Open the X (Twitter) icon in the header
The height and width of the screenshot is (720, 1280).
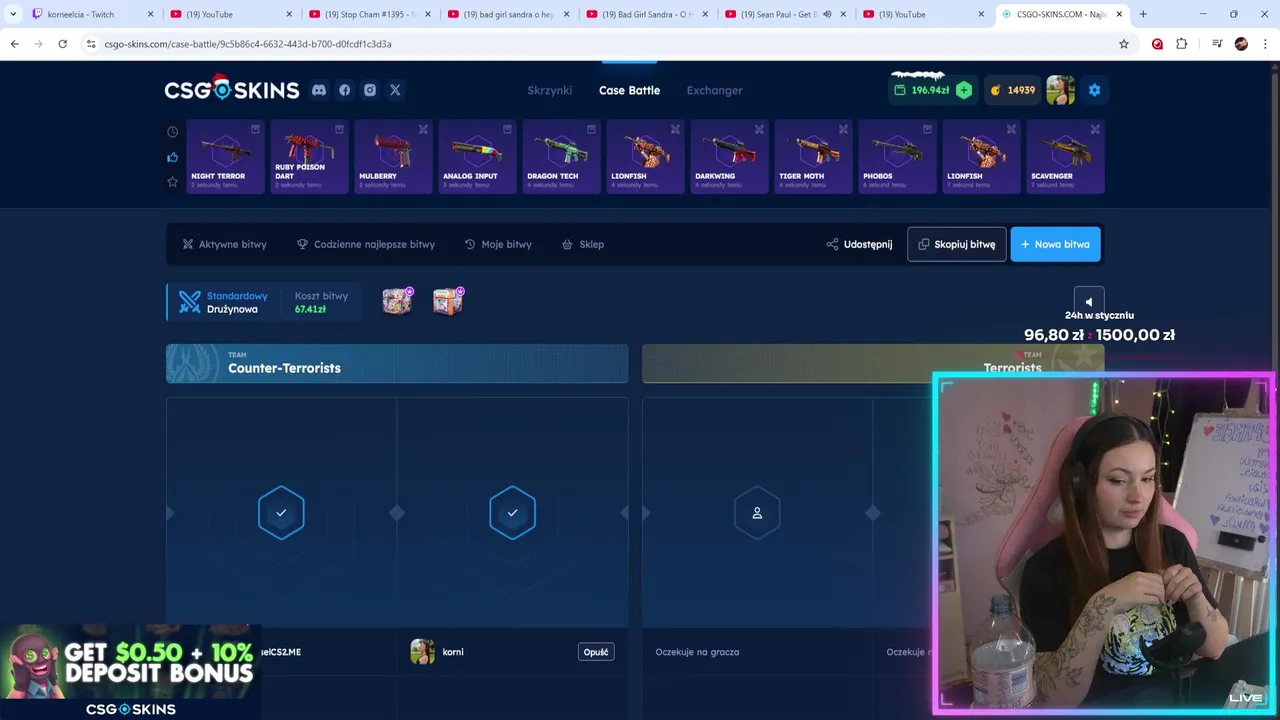(x=395, y=90)
